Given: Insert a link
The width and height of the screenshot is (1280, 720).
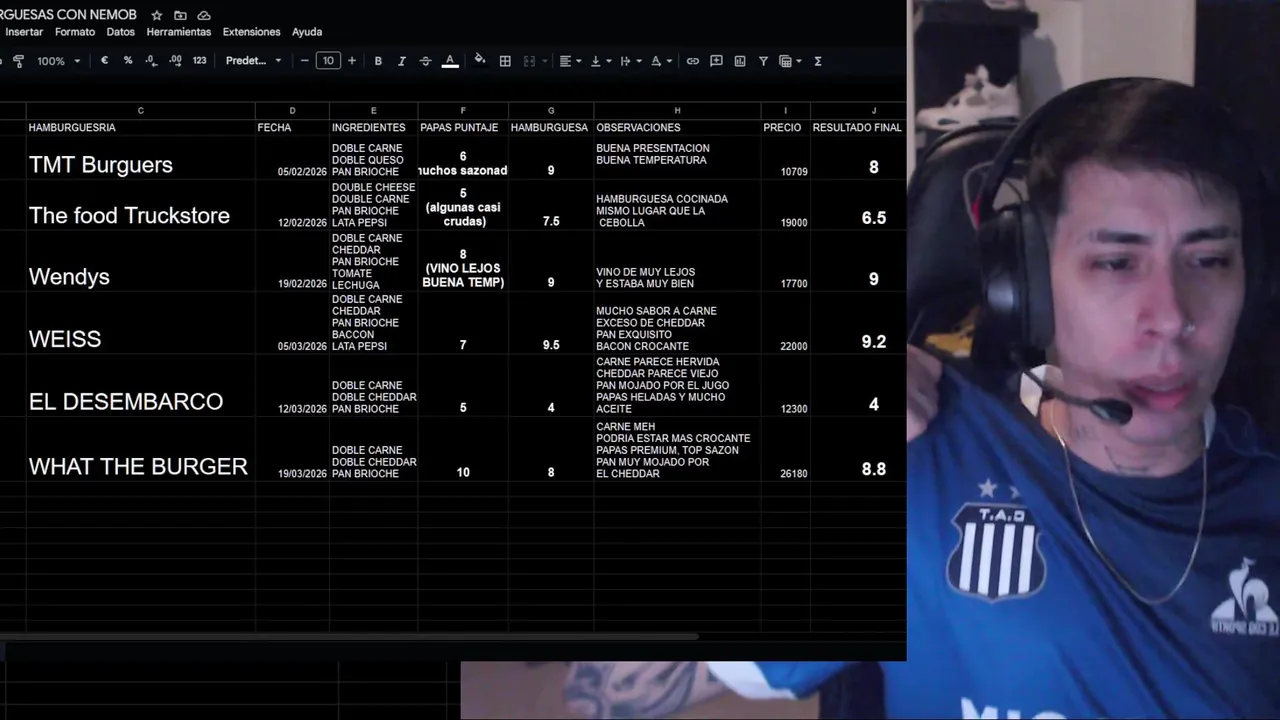Looking at the screenshot, I should point(692,61).
